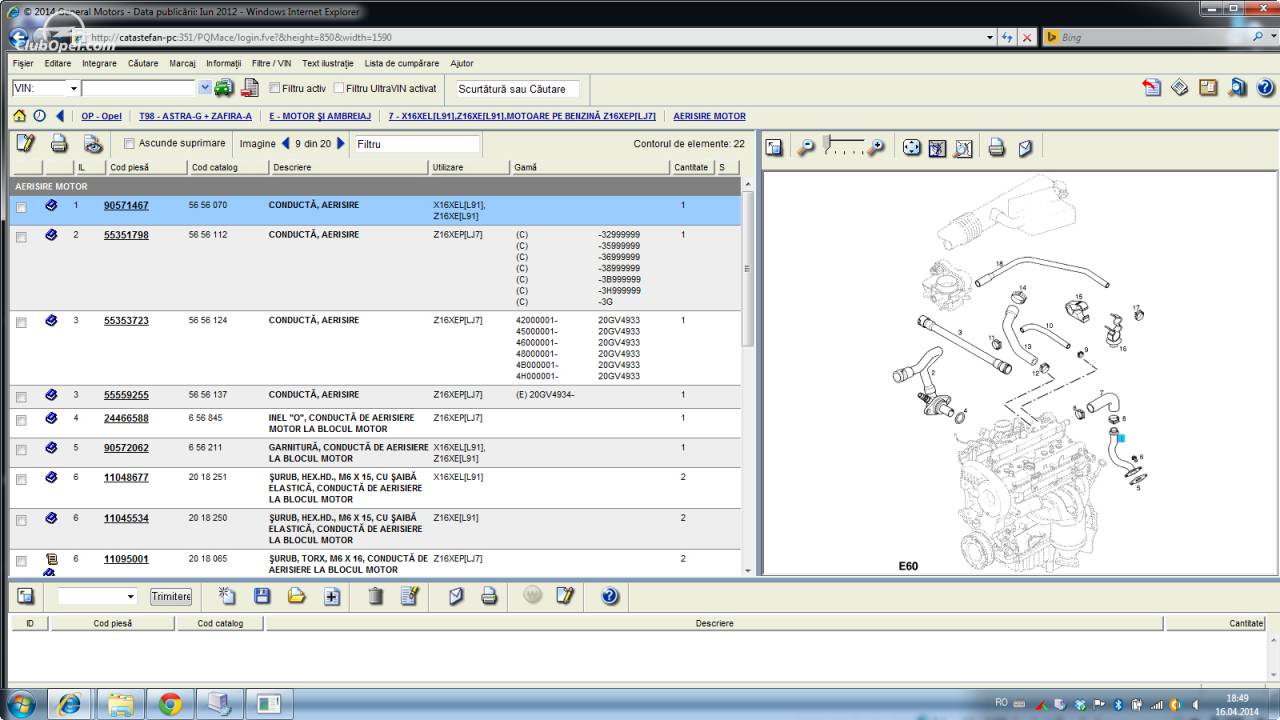Open T98 - ASTRA-G + ZAFIRA-A breadcrumb link
1280x720 pixels.
[195, 116]
